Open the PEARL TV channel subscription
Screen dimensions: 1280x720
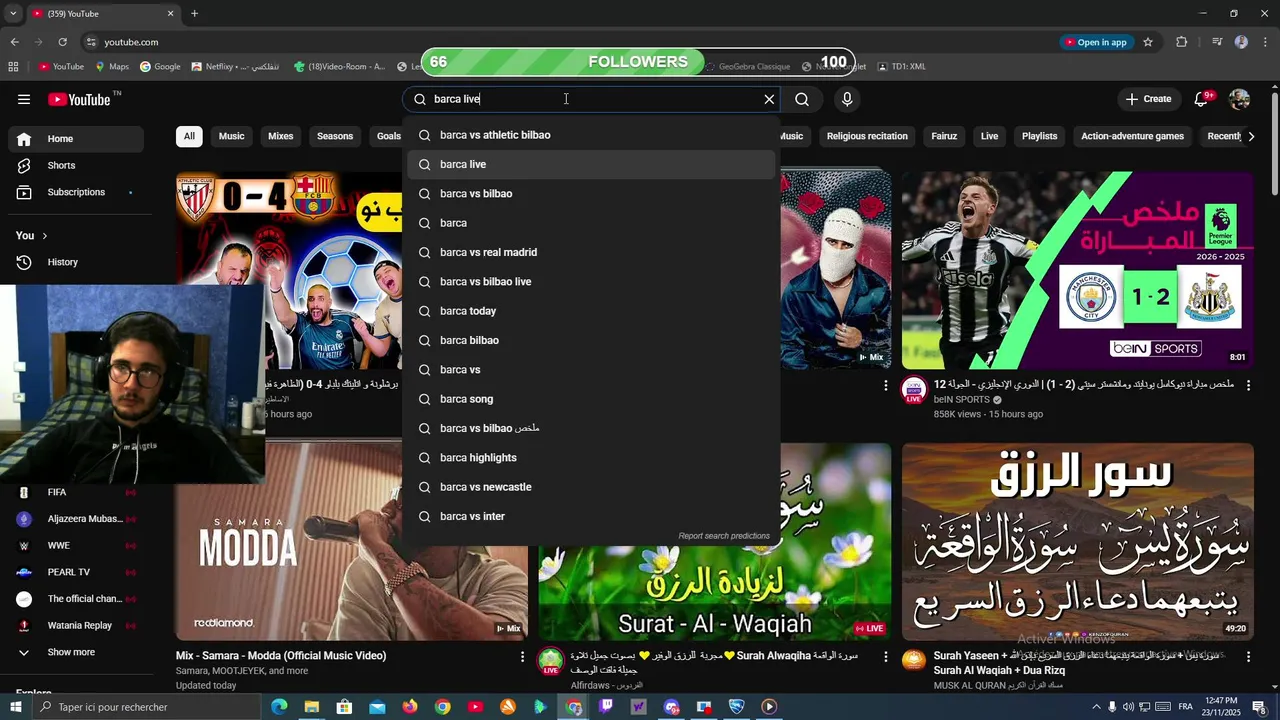coord(76,572)
